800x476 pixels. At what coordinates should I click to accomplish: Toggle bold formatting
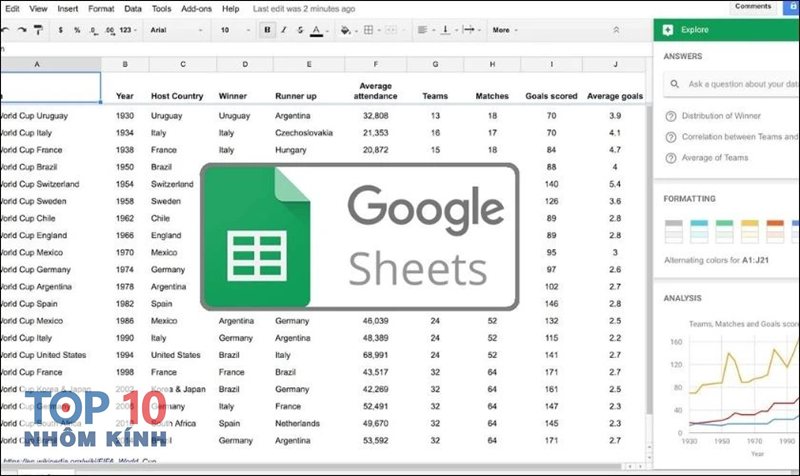point(267,30)
